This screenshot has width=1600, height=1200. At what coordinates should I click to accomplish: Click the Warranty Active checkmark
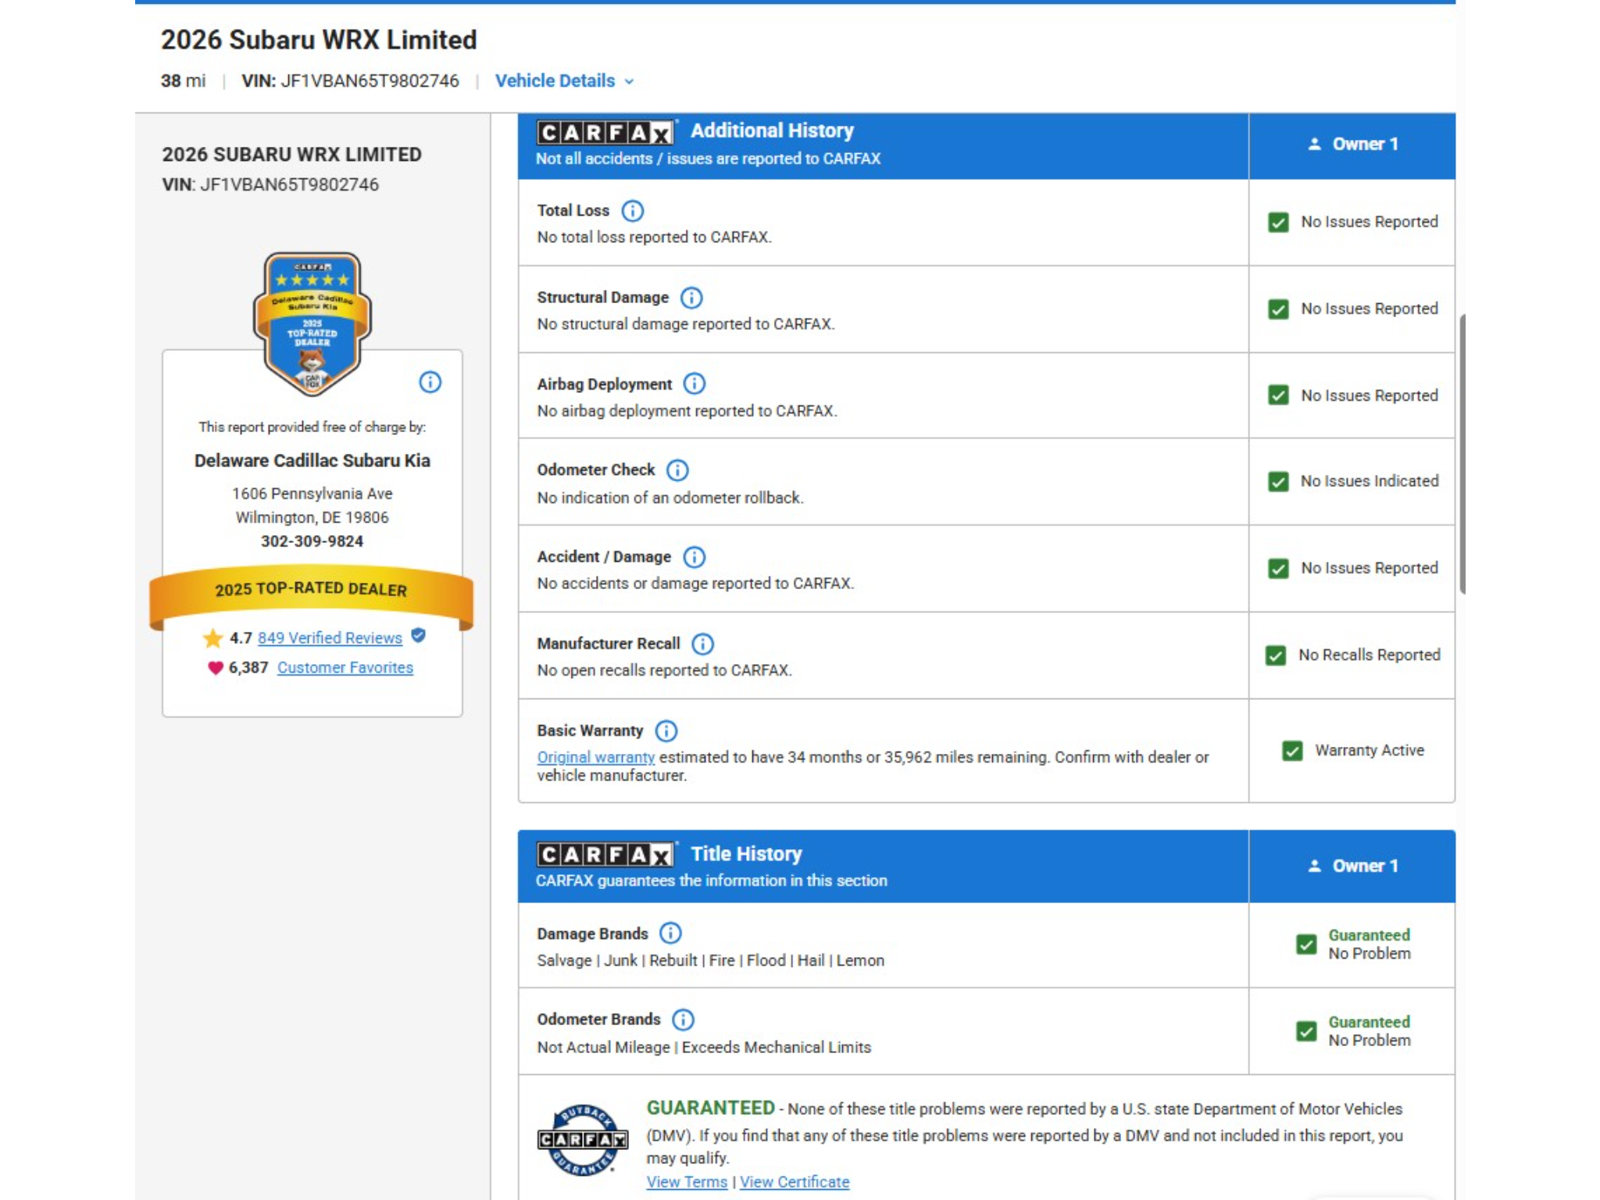pos(1293,750)
